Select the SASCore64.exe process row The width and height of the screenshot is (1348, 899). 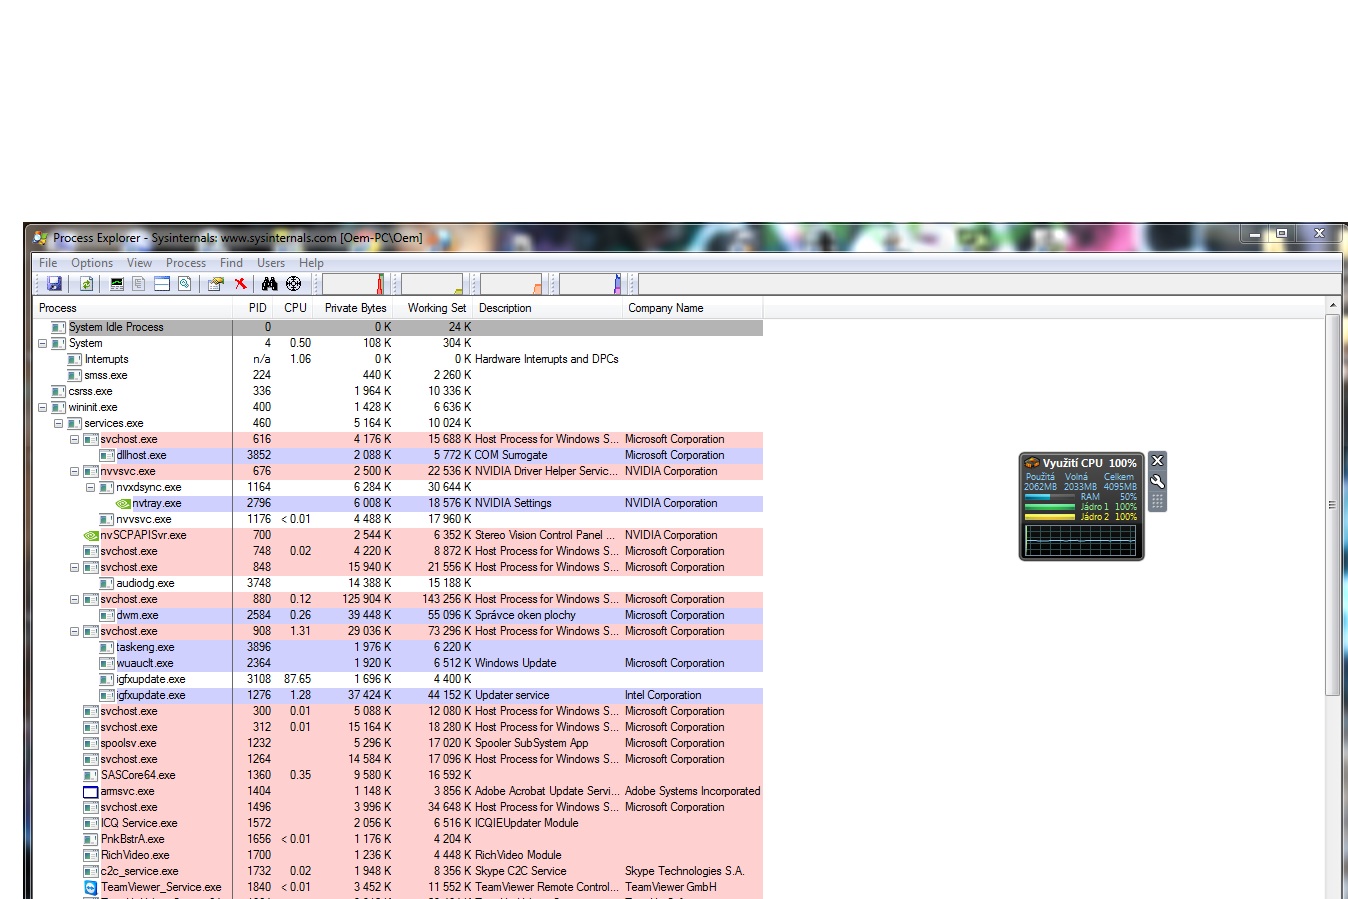400,775
